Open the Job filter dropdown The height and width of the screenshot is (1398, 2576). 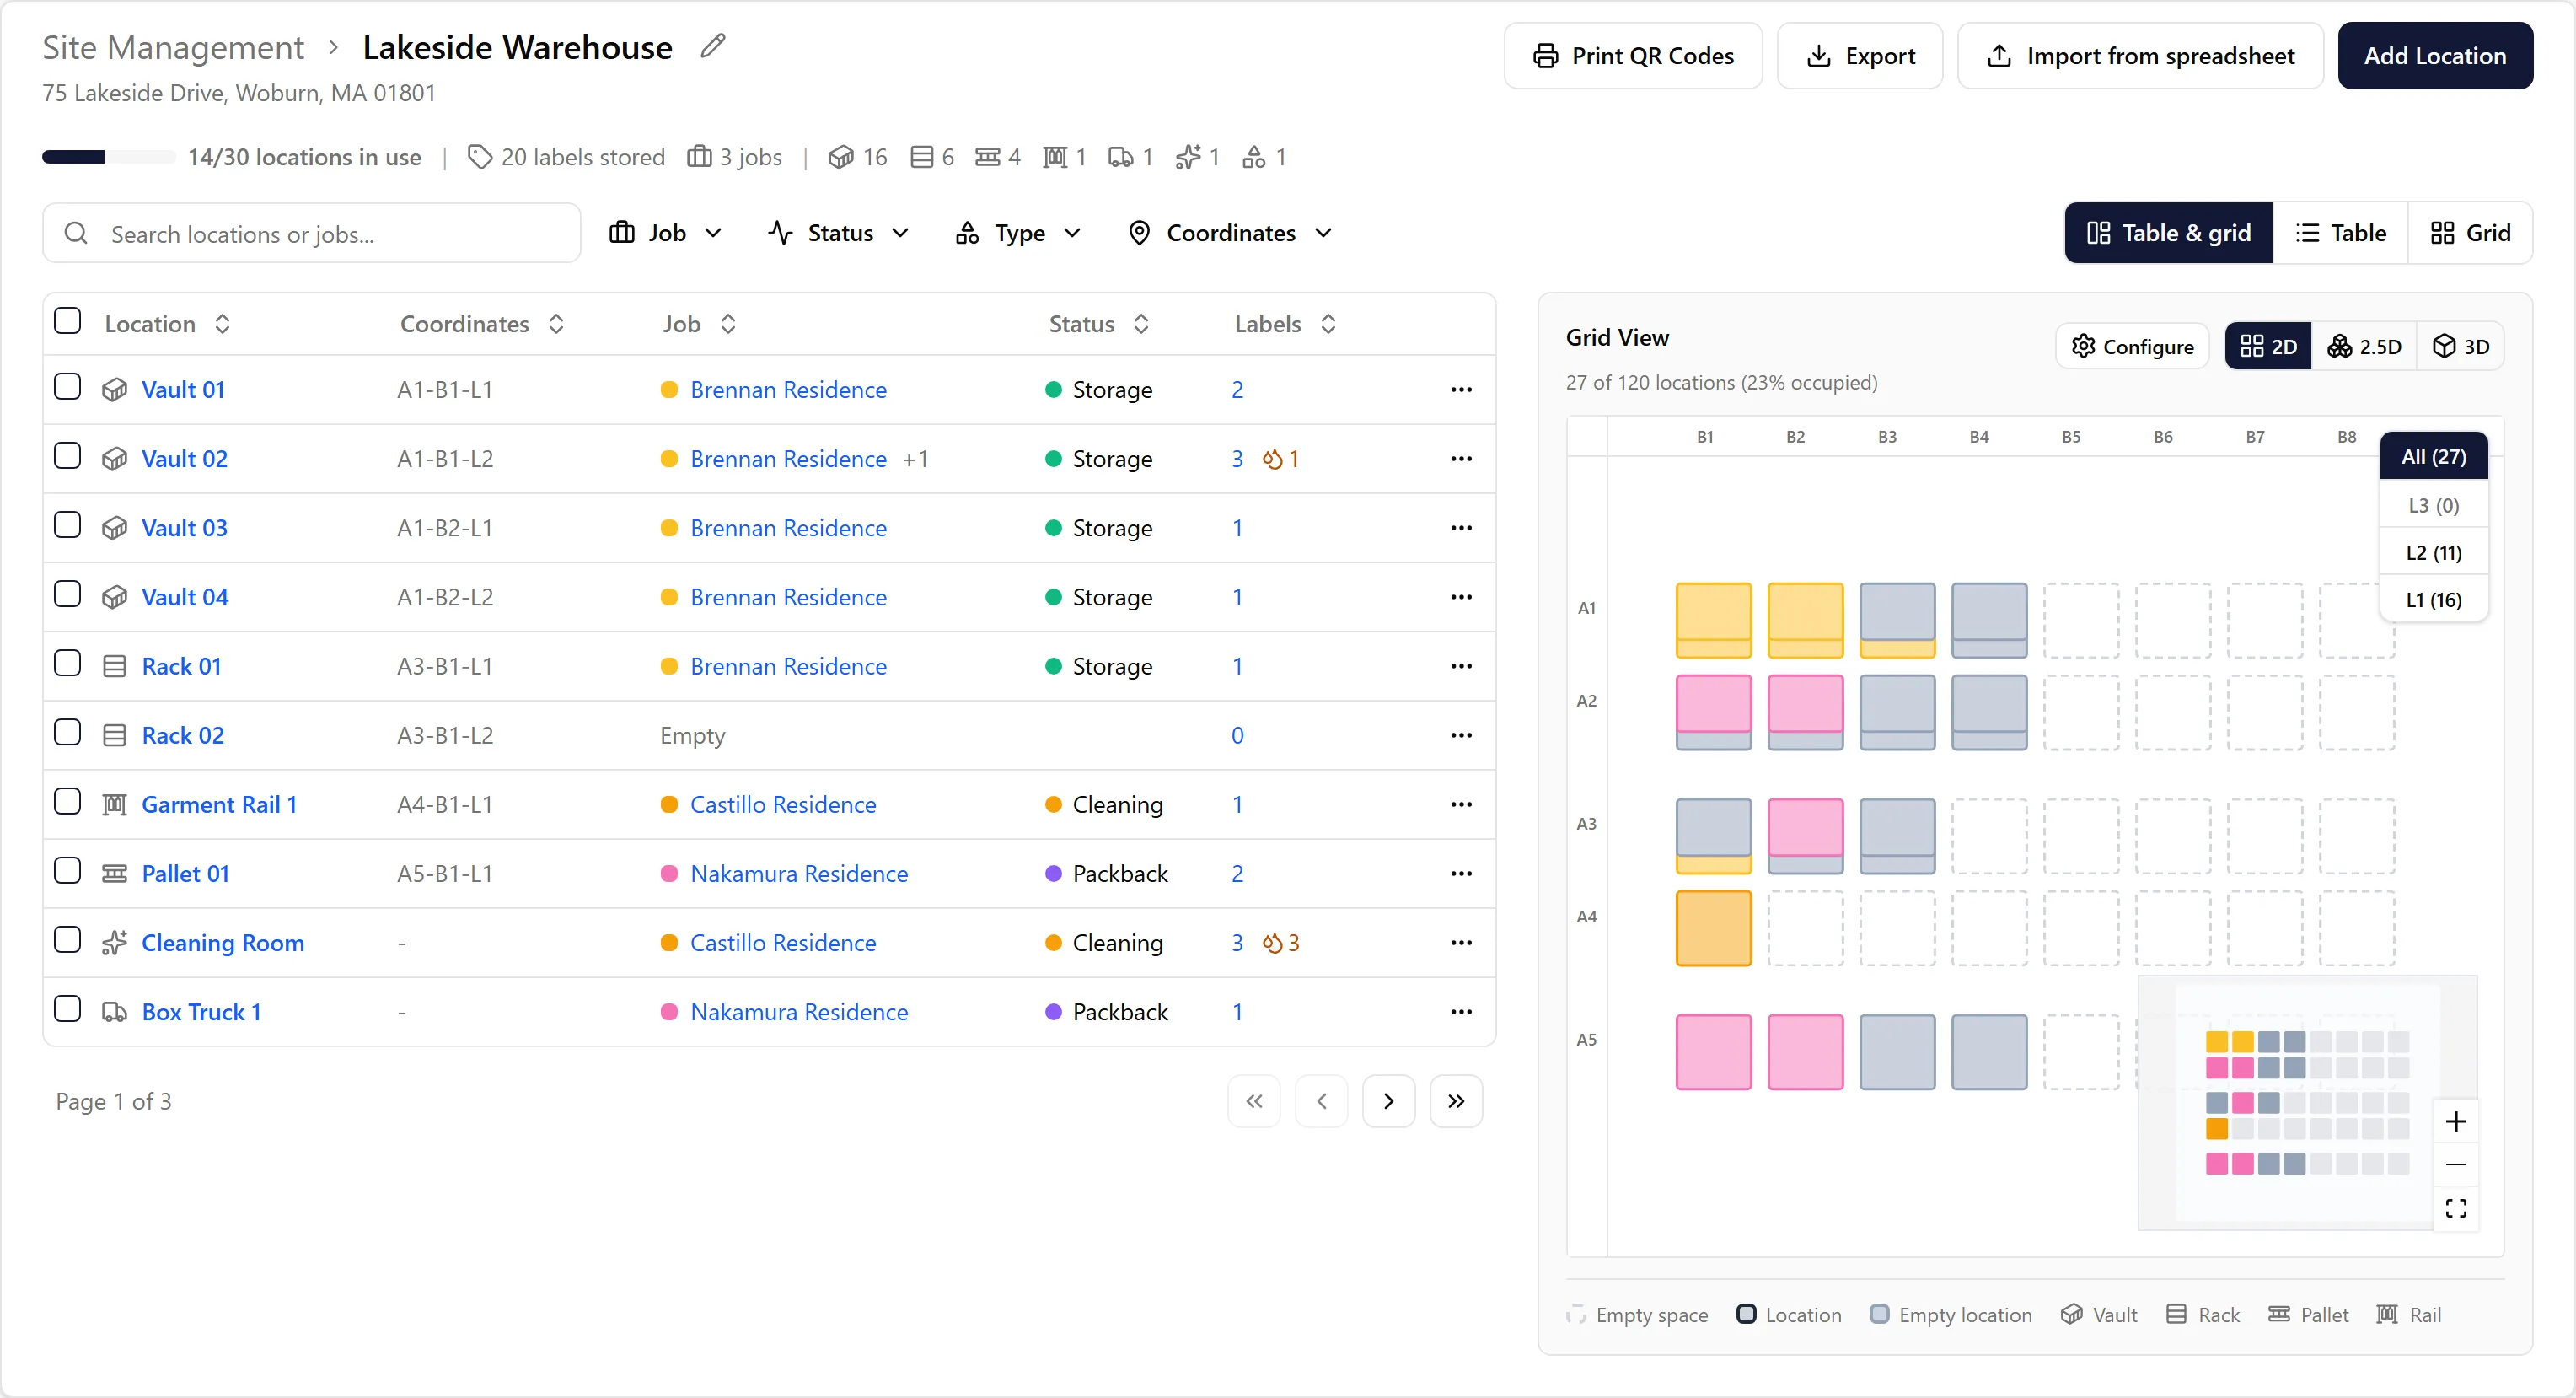pyautogui.click(x=666, y=233)
